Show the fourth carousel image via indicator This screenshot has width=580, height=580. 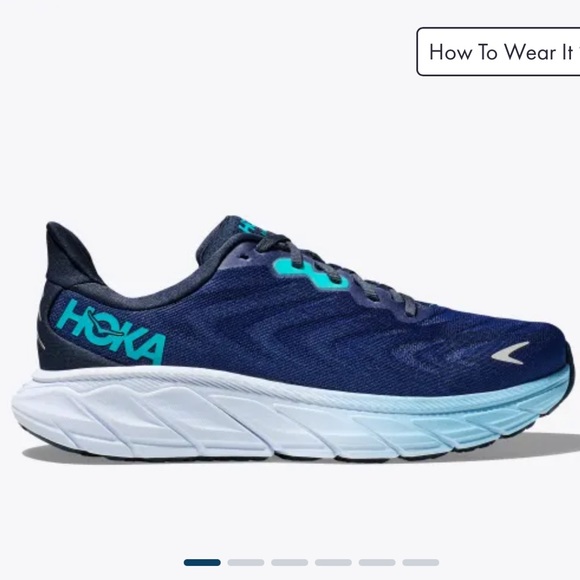[x=333, y=563]
